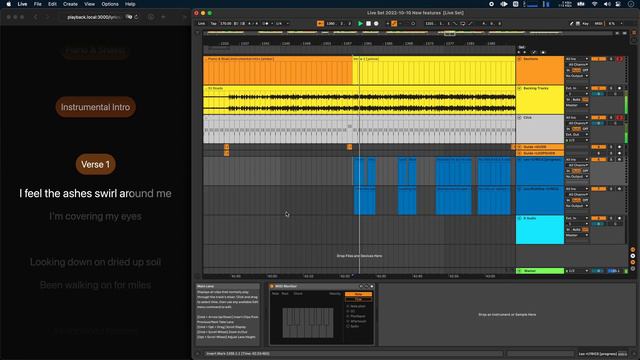
Task: Click the Set locator button
Action: [522, 47]
